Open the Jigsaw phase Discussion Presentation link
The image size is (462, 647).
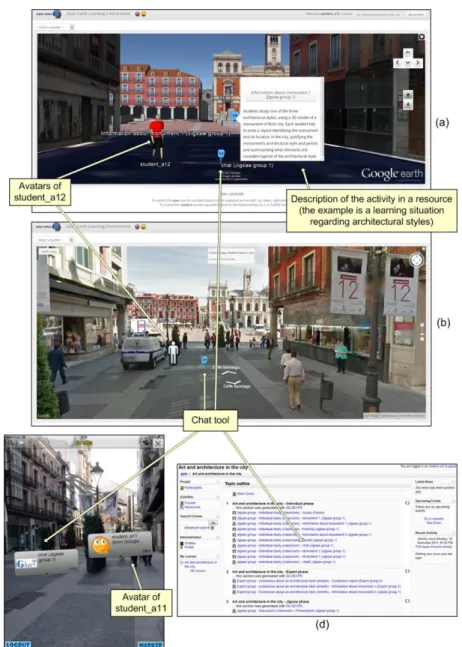pyautogui.click(x=286, y=611)
